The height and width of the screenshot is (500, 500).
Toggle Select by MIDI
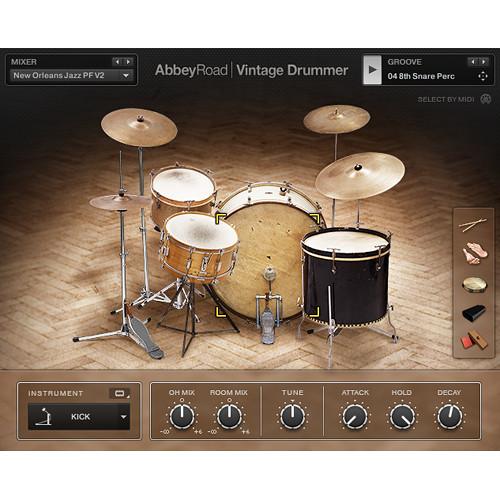[445, 99]
